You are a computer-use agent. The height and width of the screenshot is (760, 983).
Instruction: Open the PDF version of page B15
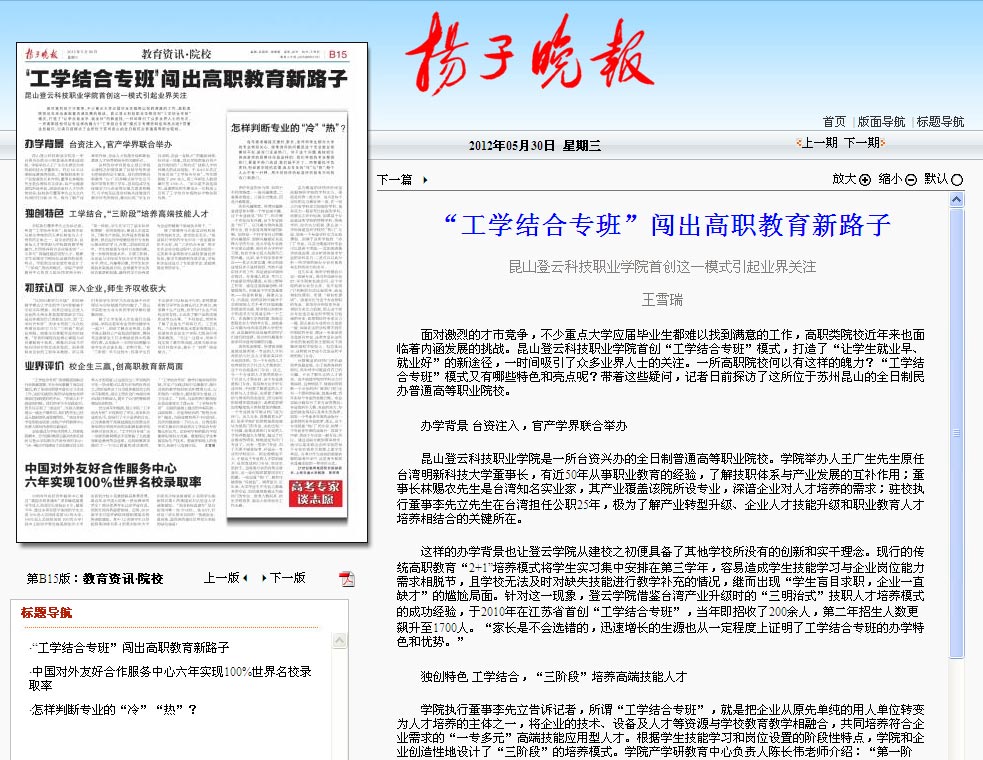pos(347,579)
